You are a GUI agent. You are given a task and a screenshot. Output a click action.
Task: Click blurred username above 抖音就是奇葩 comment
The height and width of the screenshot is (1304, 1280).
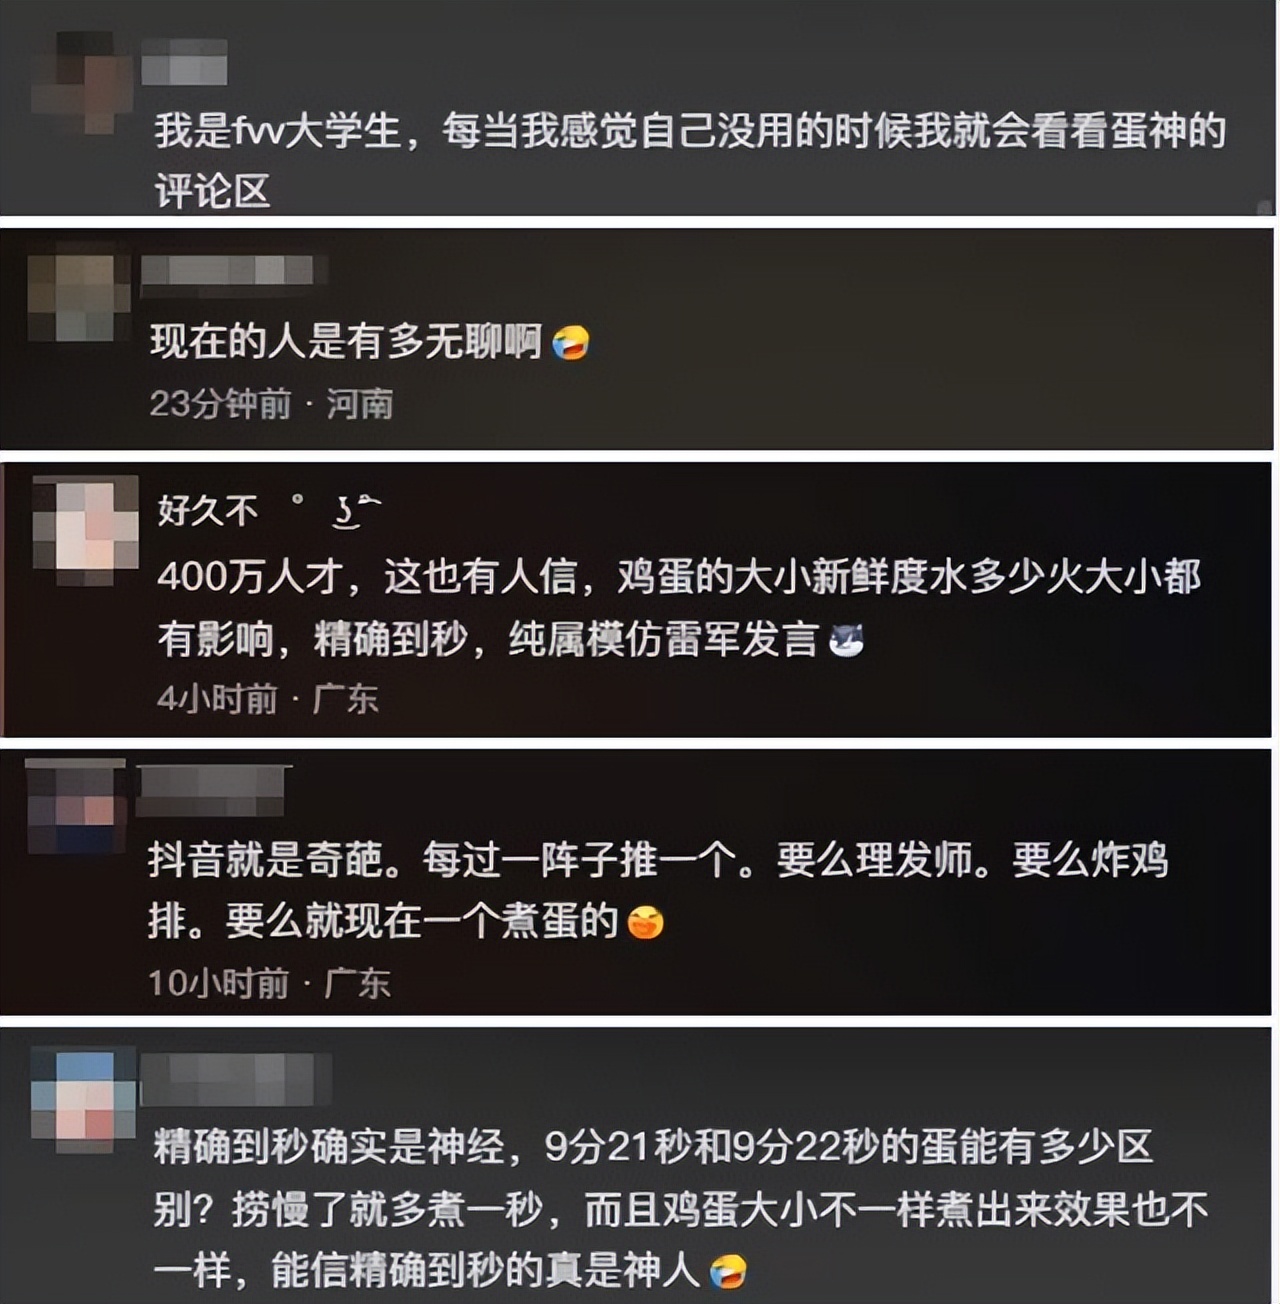[211, 791]
